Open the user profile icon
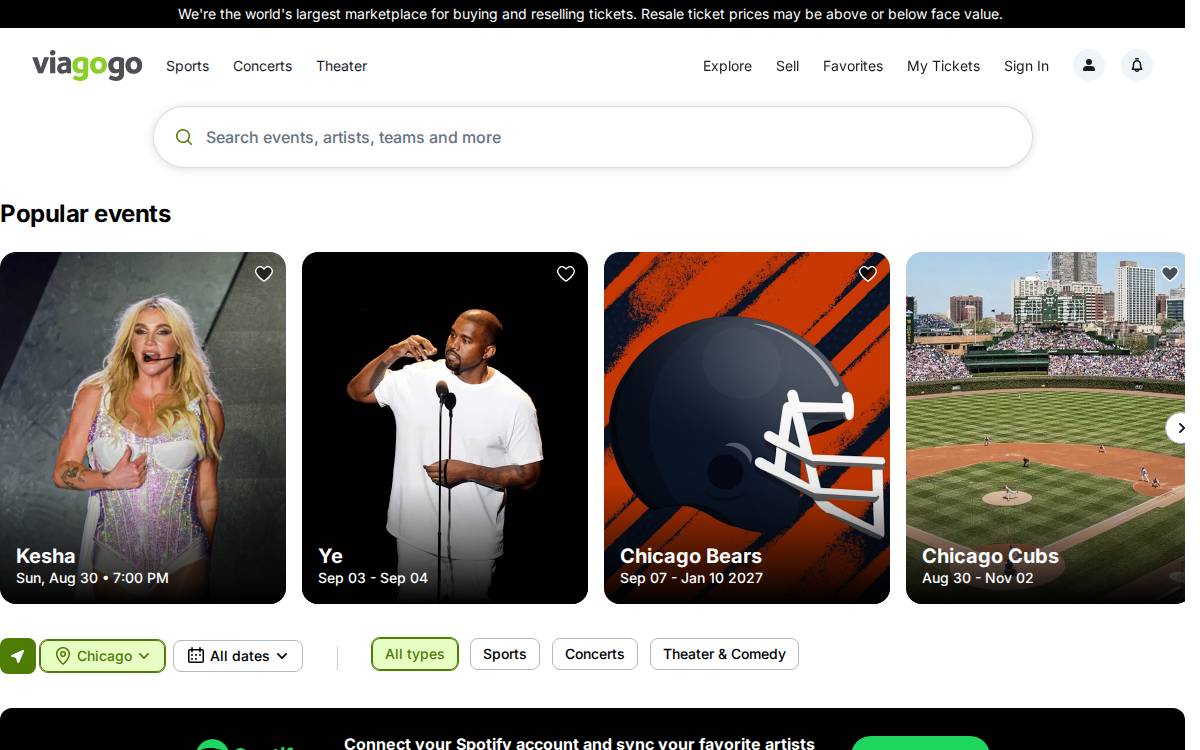Screen dimensions: 1200x750 coord(1089,65)
